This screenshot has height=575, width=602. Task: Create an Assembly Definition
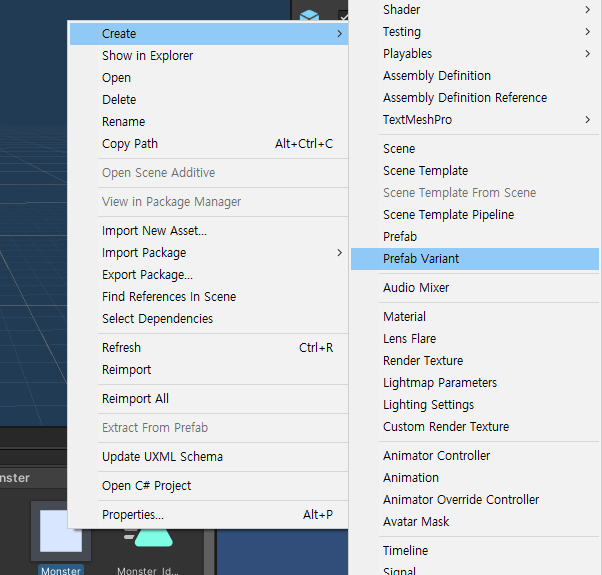[x=475, y=76]
